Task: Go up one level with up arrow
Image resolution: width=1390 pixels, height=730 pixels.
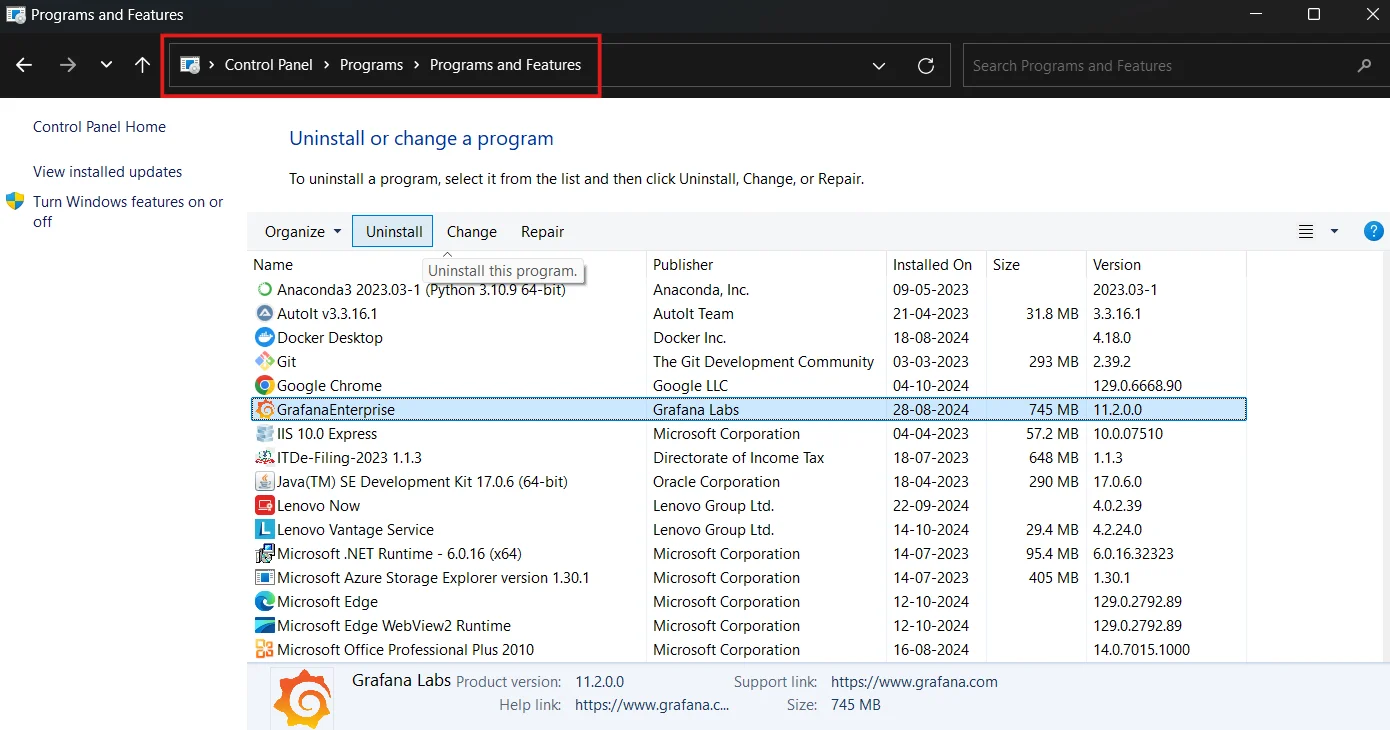Action: (143, 65)
